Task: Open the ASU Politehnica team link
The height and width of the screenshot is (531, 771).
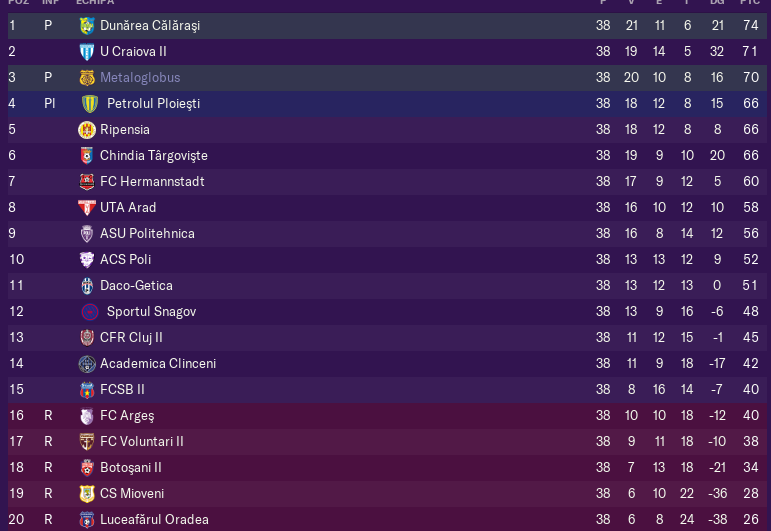Action: [147, 234]
